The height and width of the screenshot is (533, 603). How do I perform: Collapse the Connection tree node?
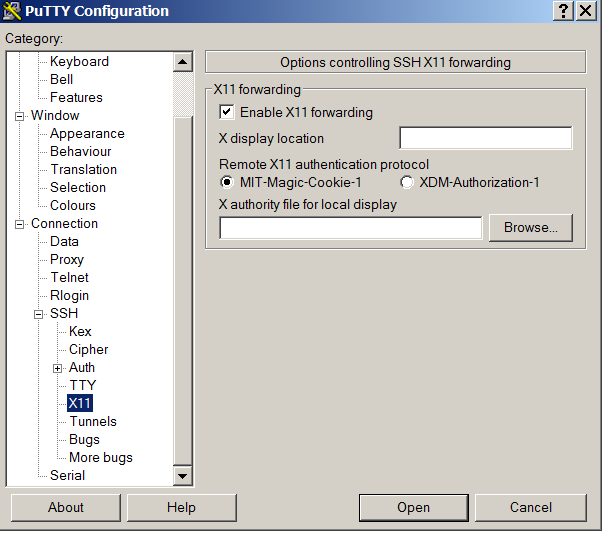click(19, 224)
